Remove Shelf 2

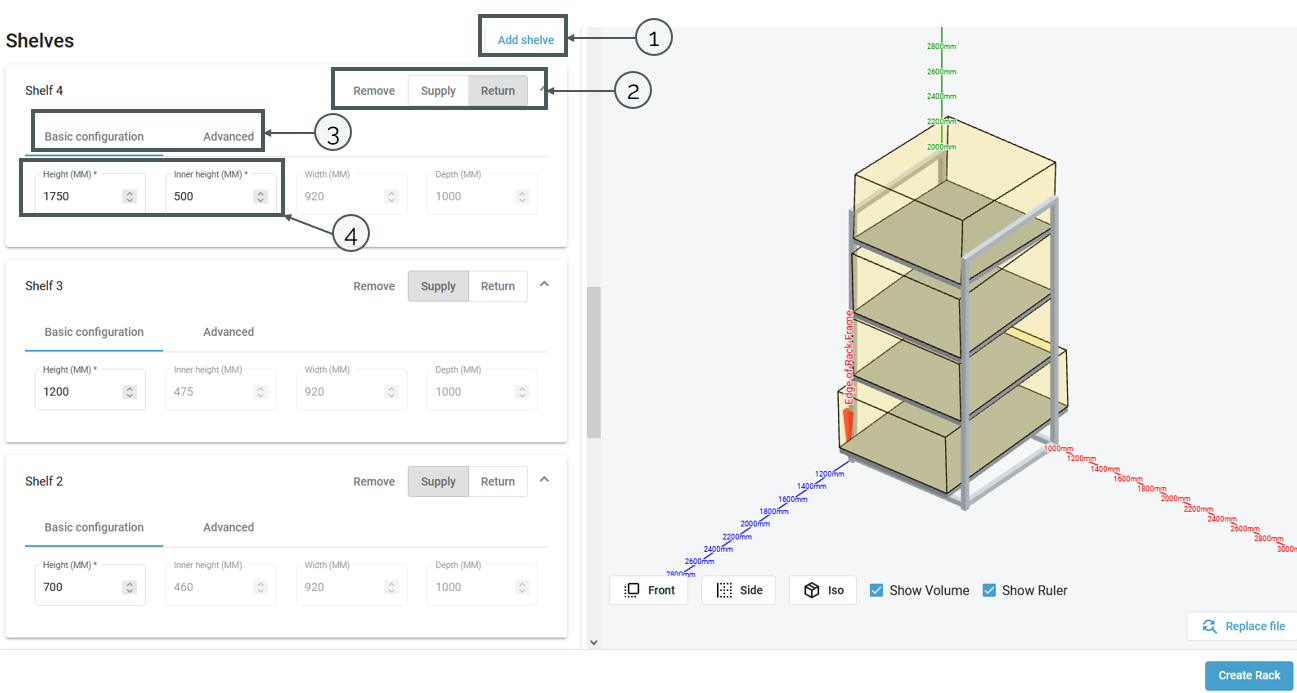pos(374,481)
